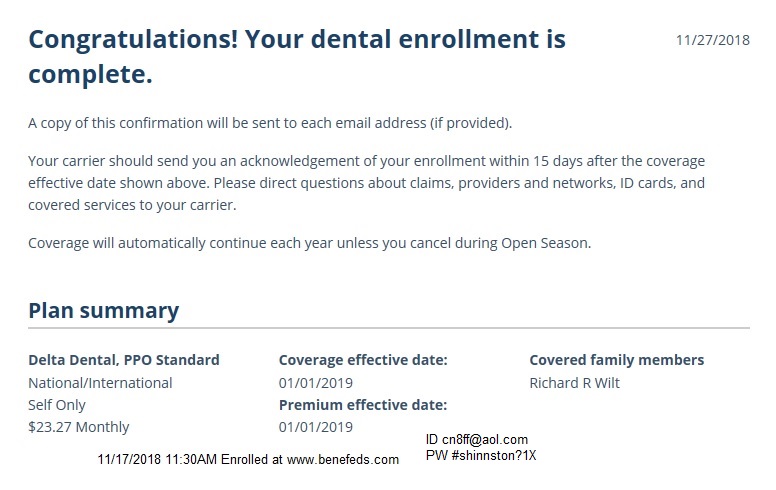Viewport: 776px width, 490px height.
Task: Click the "$23.27 Monthly" premium amount
Action: pos(78,427)
